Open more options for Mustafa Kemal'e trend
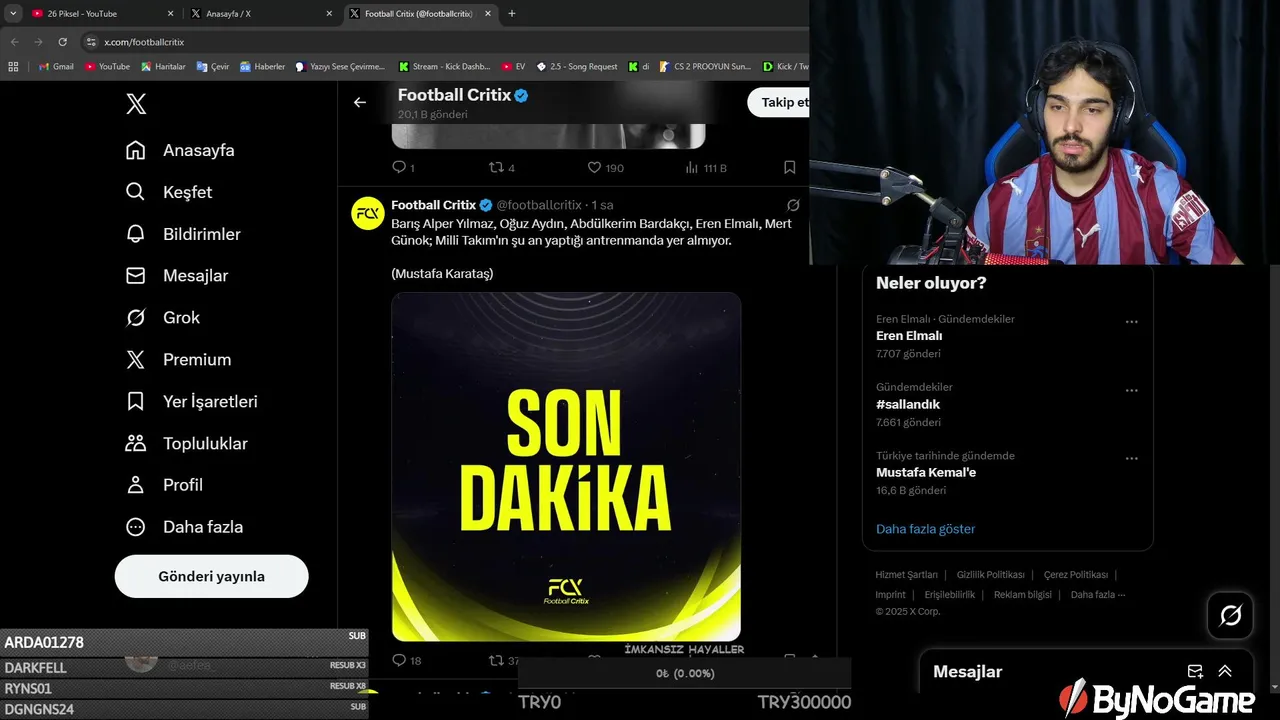The height and width of the screenshot is (720, 1280). point(1132,458)
